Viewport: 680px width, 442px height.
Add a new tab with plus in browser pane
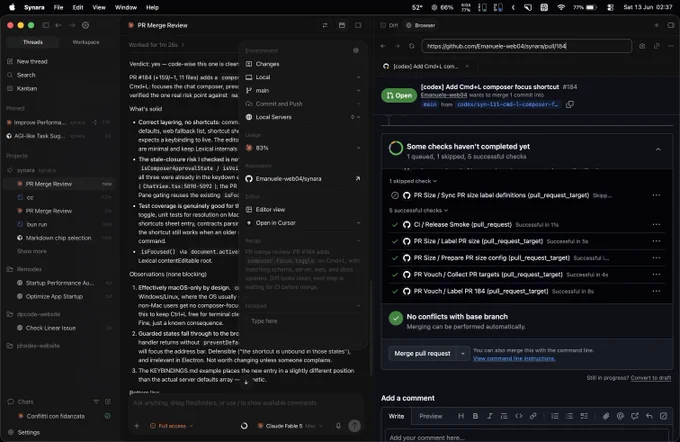coord(656,25)
